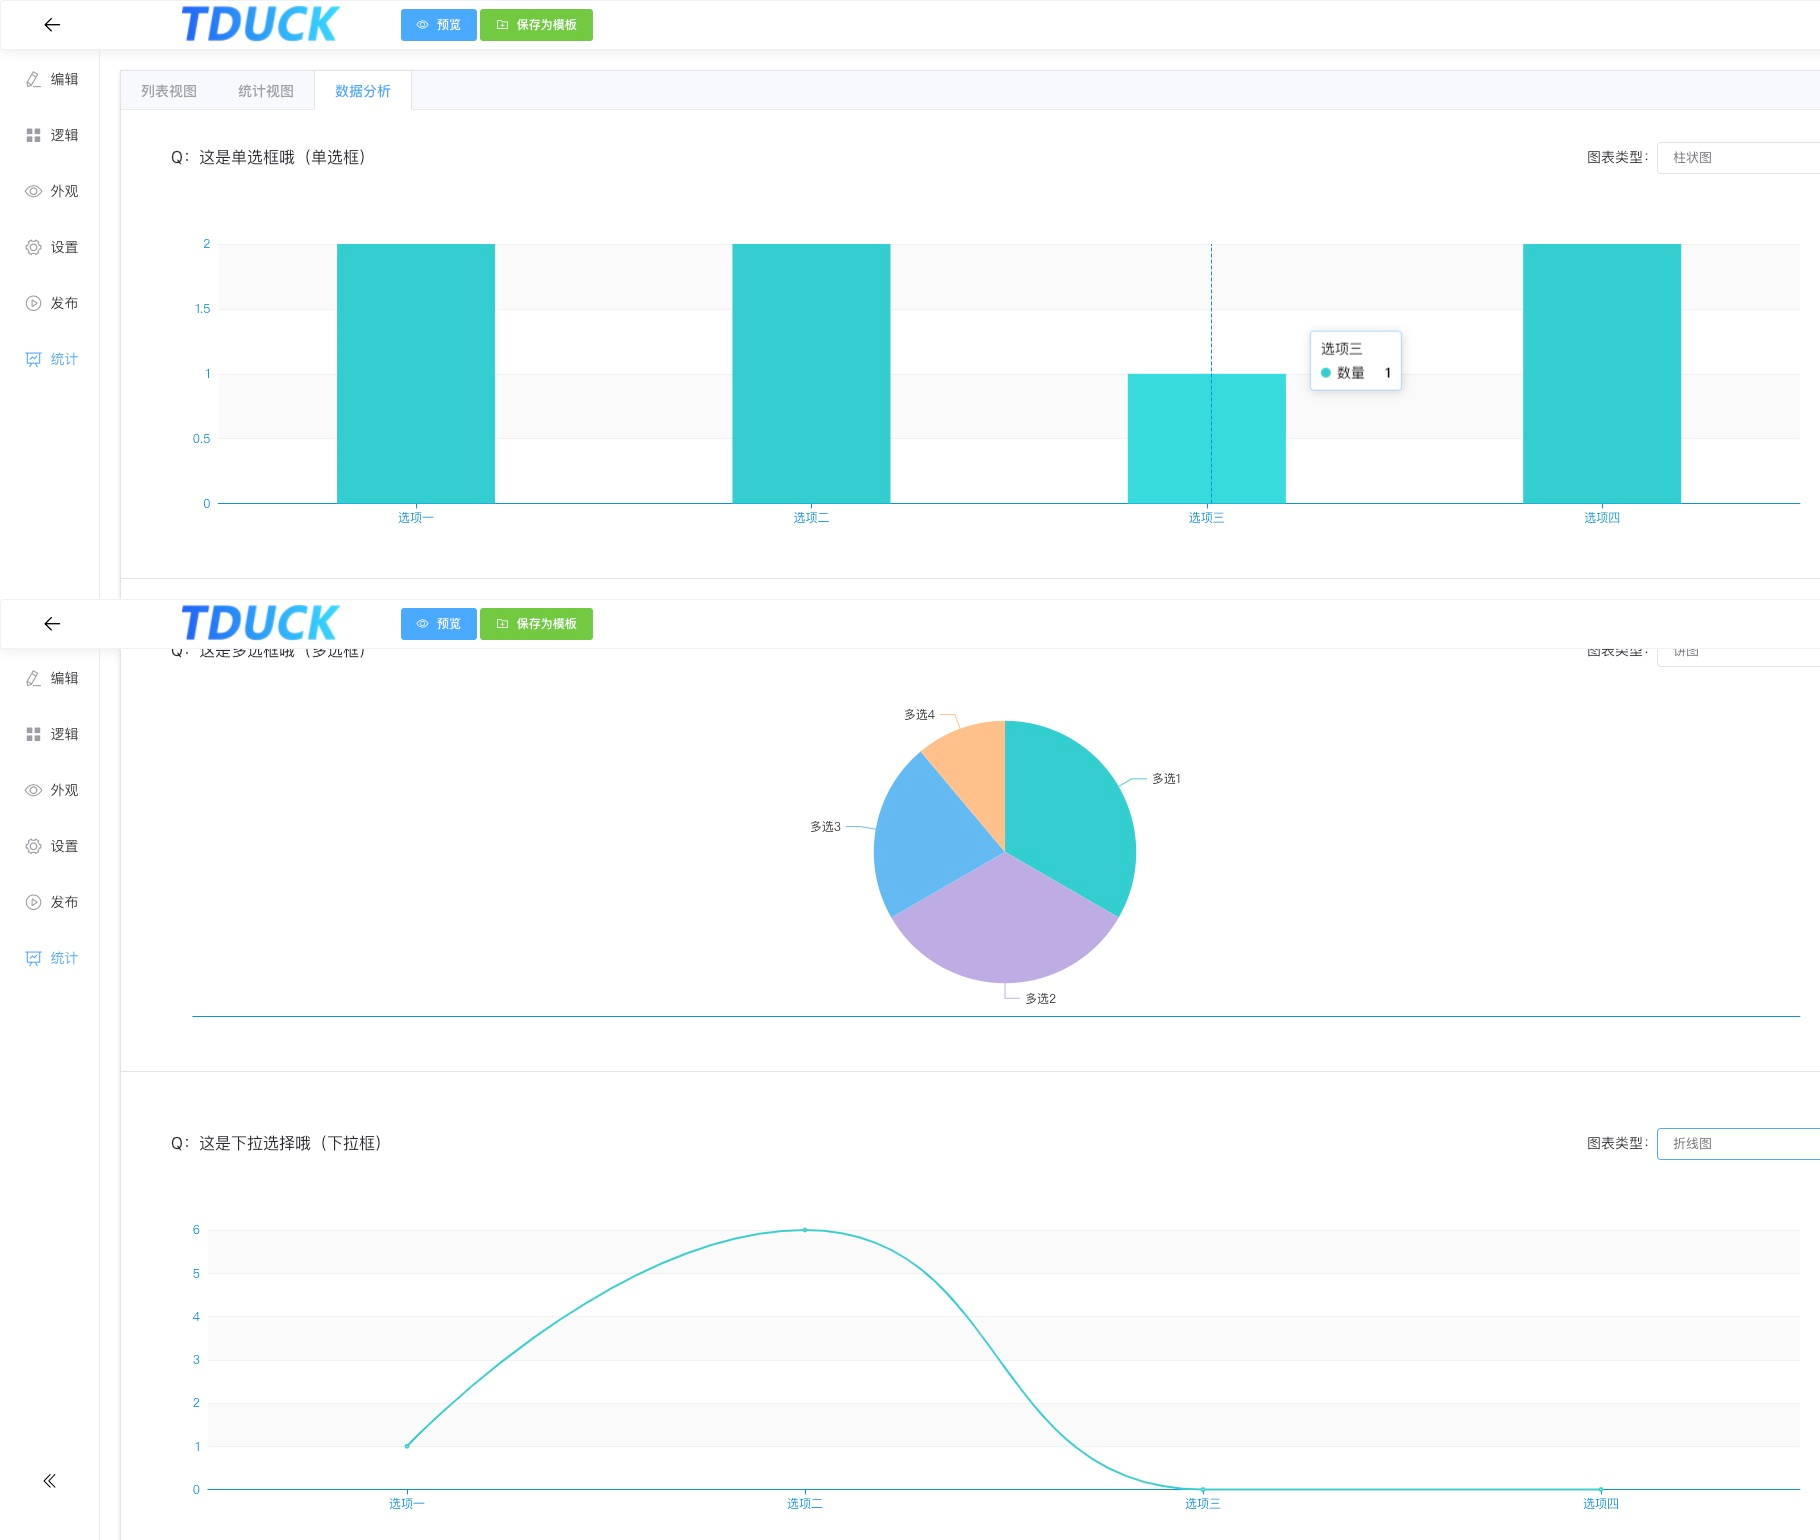Click the 数量 entry in the 选项三 tooltip
Screen dimensions: 1820x1540
pos(1356,373)
